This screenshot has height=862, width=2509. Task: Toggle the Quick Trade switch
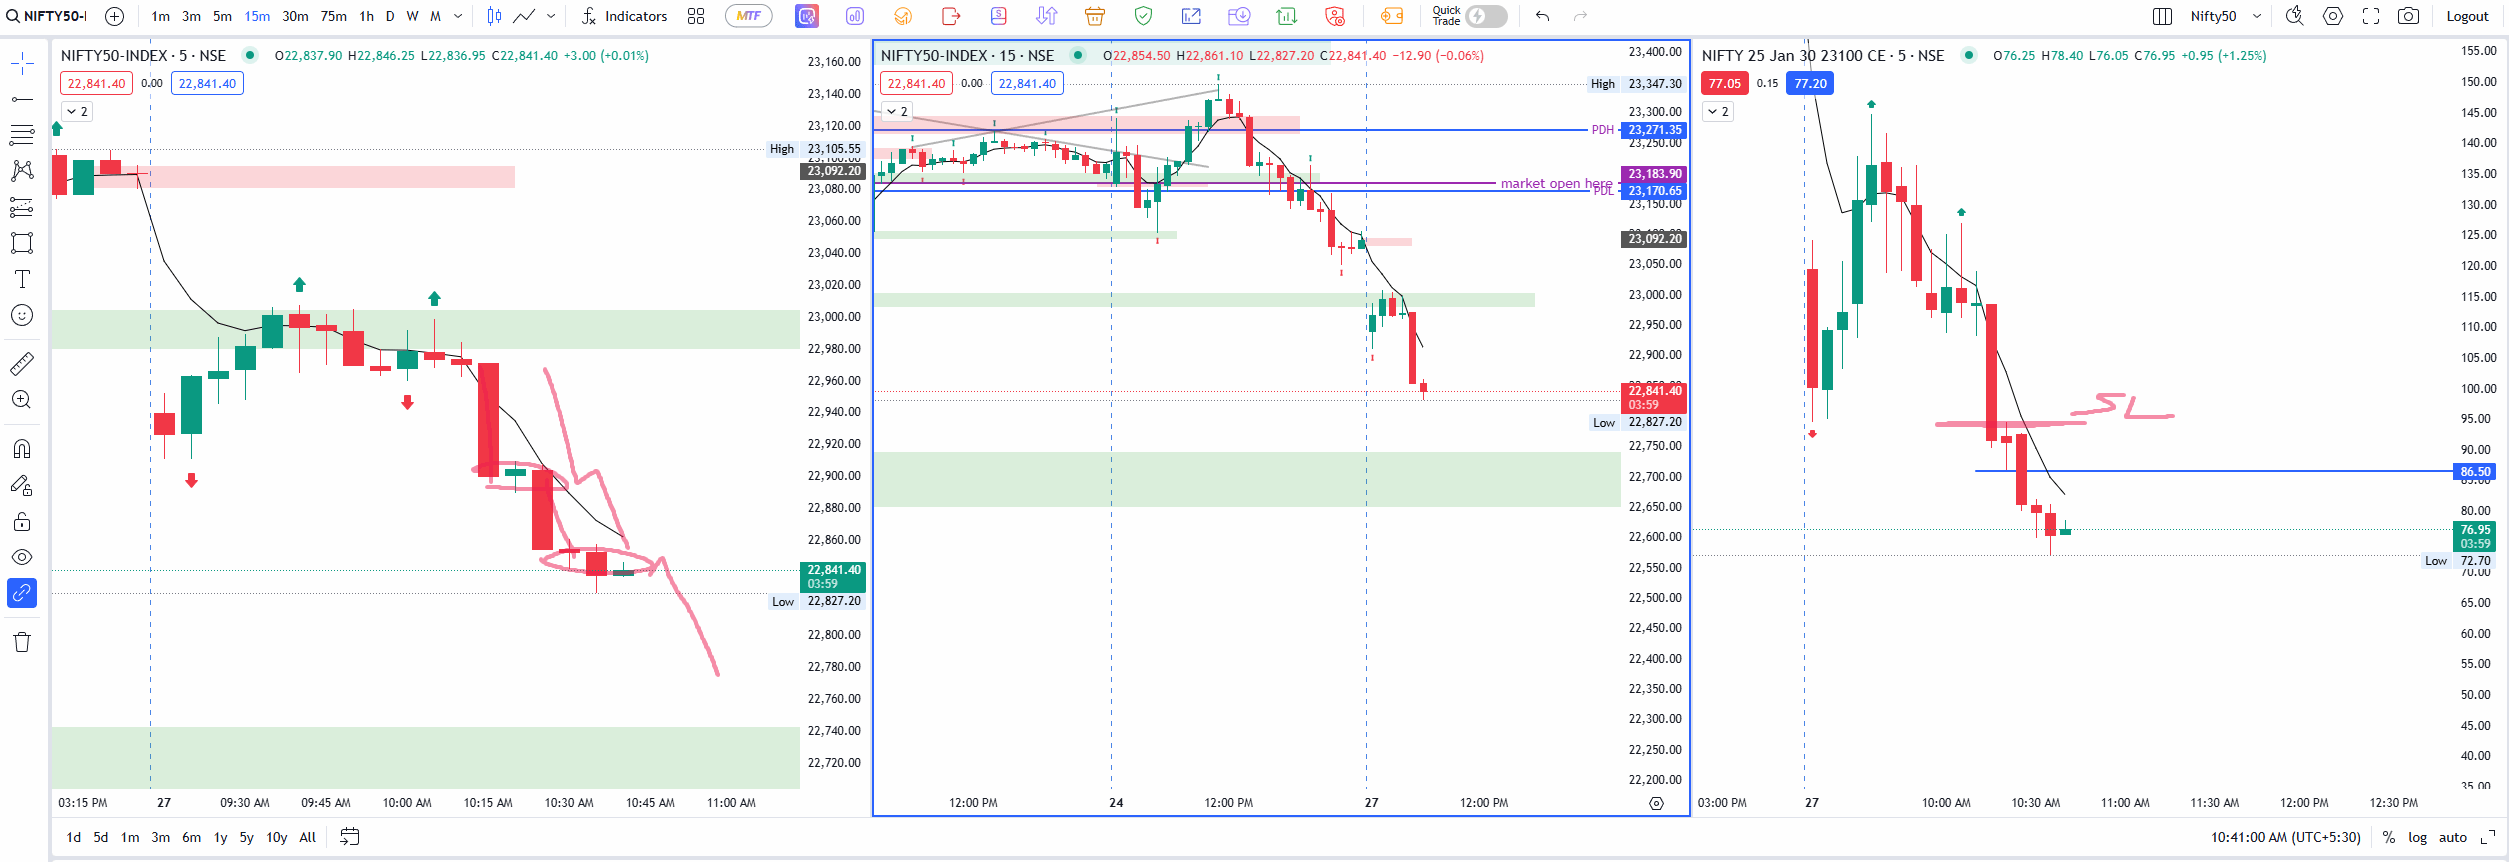click(1486, 16)
